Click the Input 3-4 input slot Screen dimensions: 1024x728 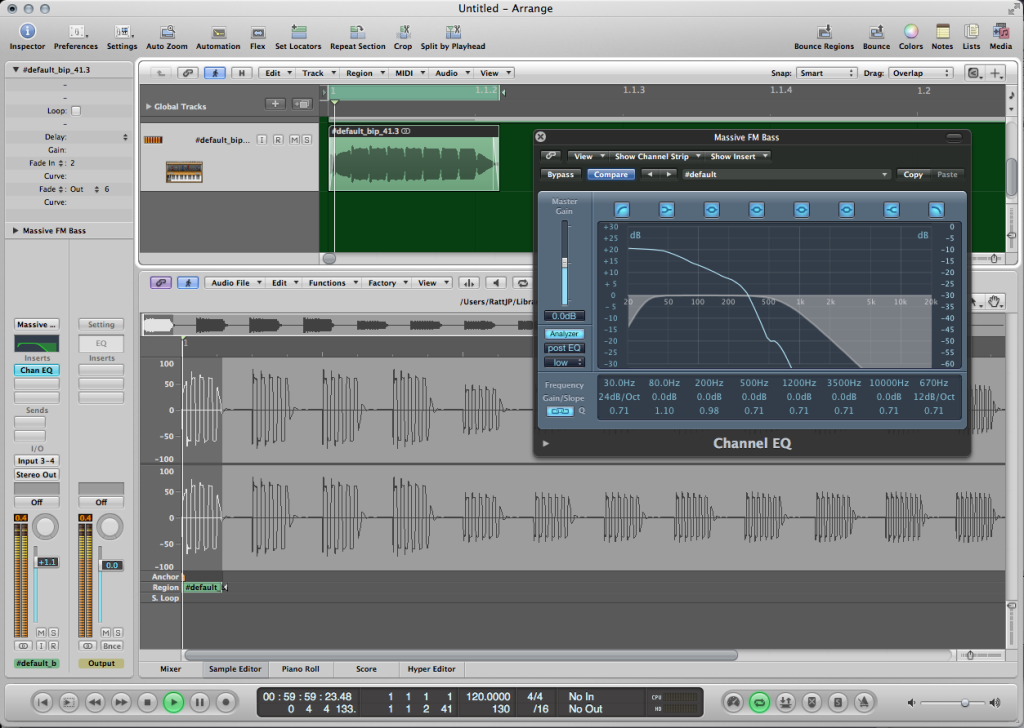pos(37,460)
